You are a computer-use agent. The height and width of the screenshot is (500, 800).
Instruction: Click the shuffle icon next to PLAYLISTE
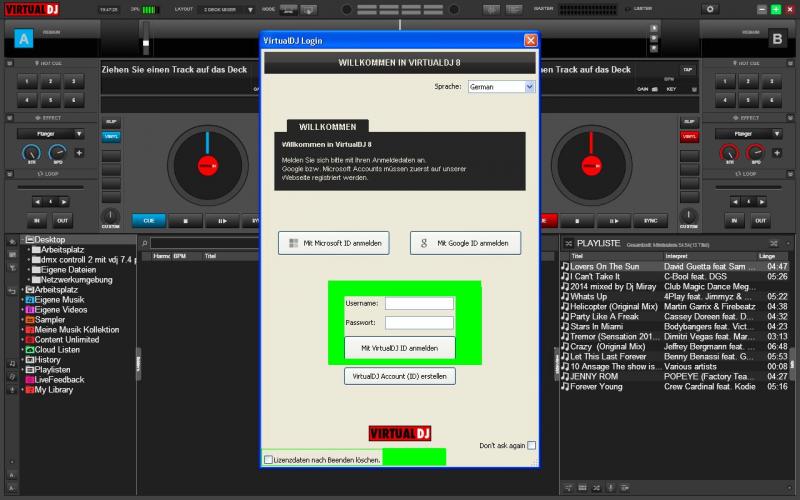tap(568, 243)
